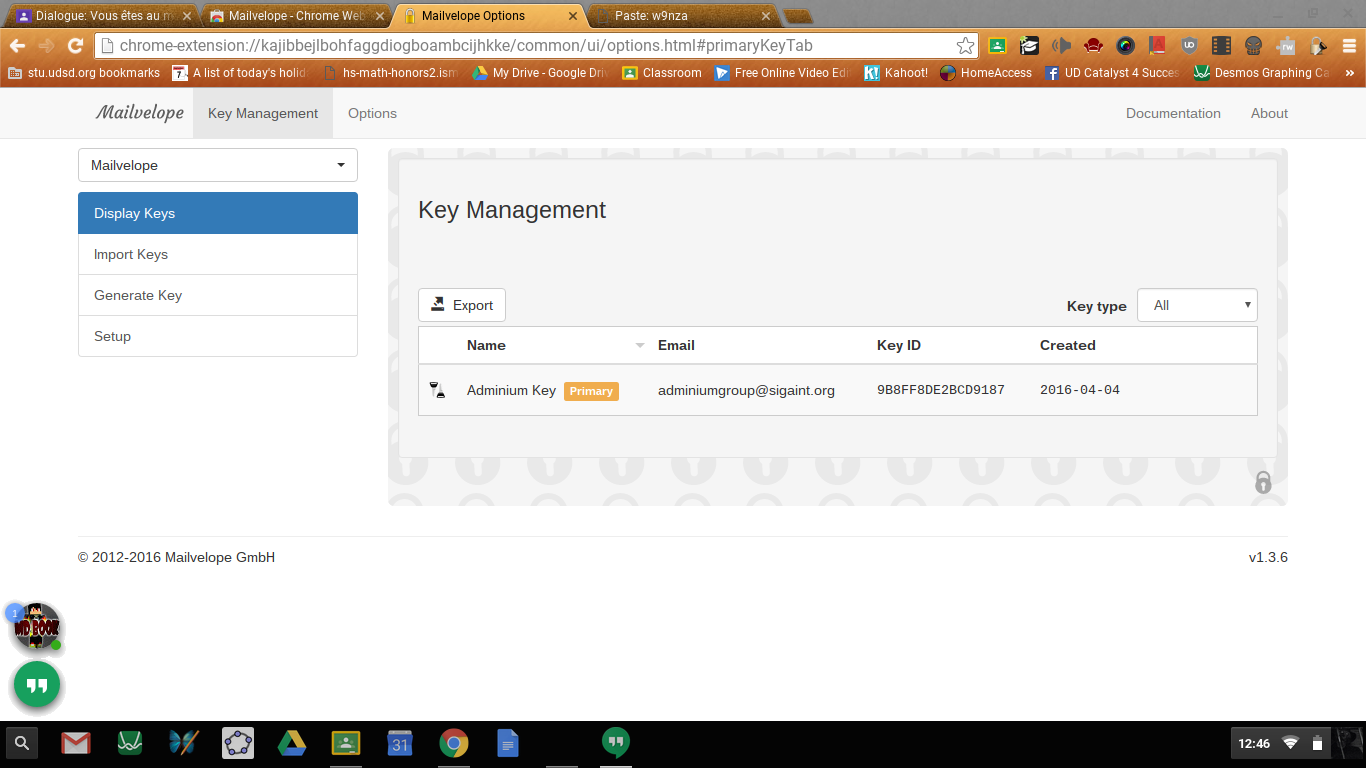Open the Hangouts chat bubble on the left
This screenshot has height=768, width=1366.
click(37, 685)
